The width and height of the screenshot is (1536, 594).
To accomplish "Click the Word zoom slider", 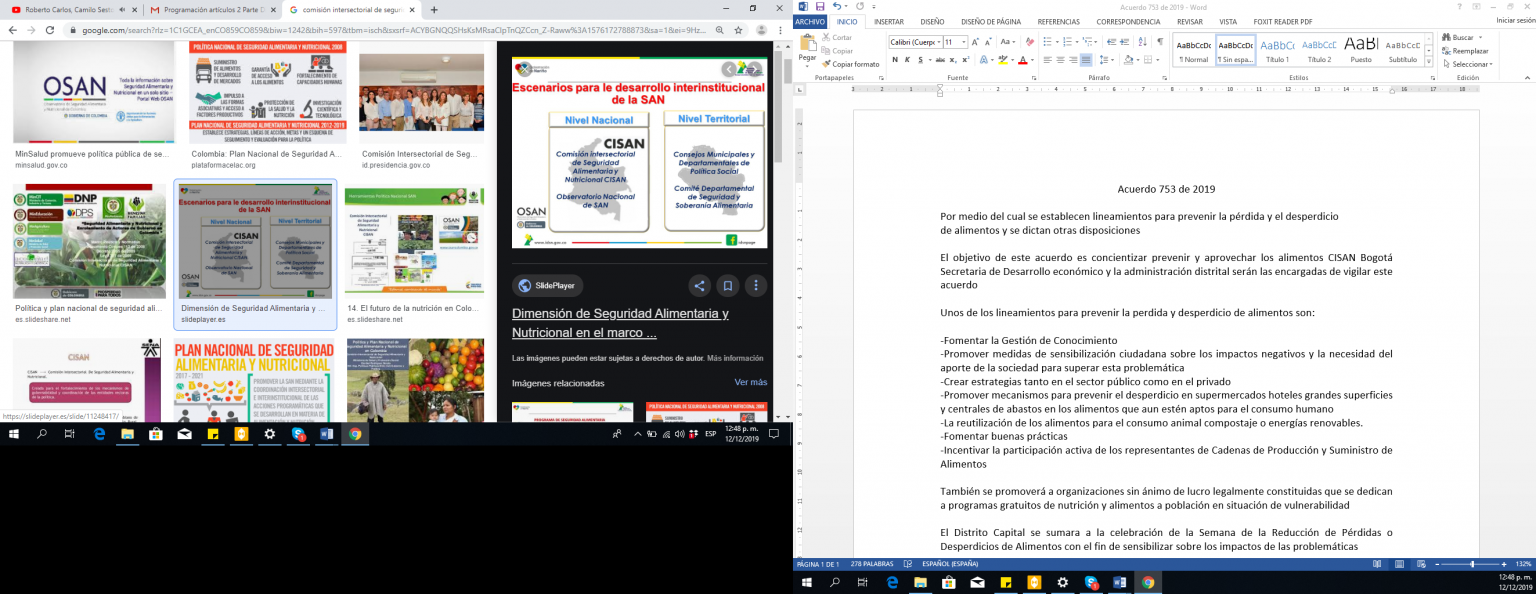I will tap(1471, 565).
